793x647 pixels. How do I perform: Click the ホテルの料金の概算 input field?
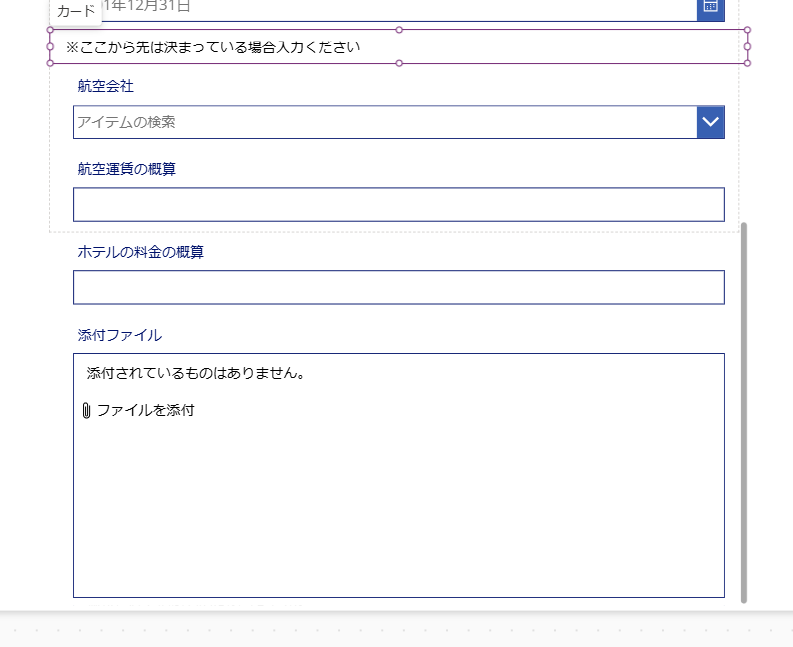pos(399,287)
